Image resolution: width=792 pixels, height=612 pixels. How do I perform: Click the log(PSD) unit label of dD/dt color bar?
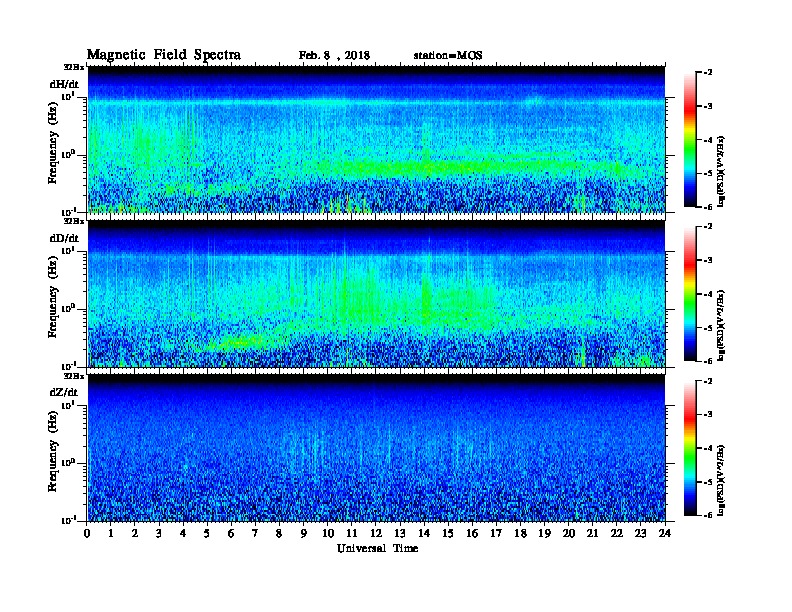(x=721, y=325)
